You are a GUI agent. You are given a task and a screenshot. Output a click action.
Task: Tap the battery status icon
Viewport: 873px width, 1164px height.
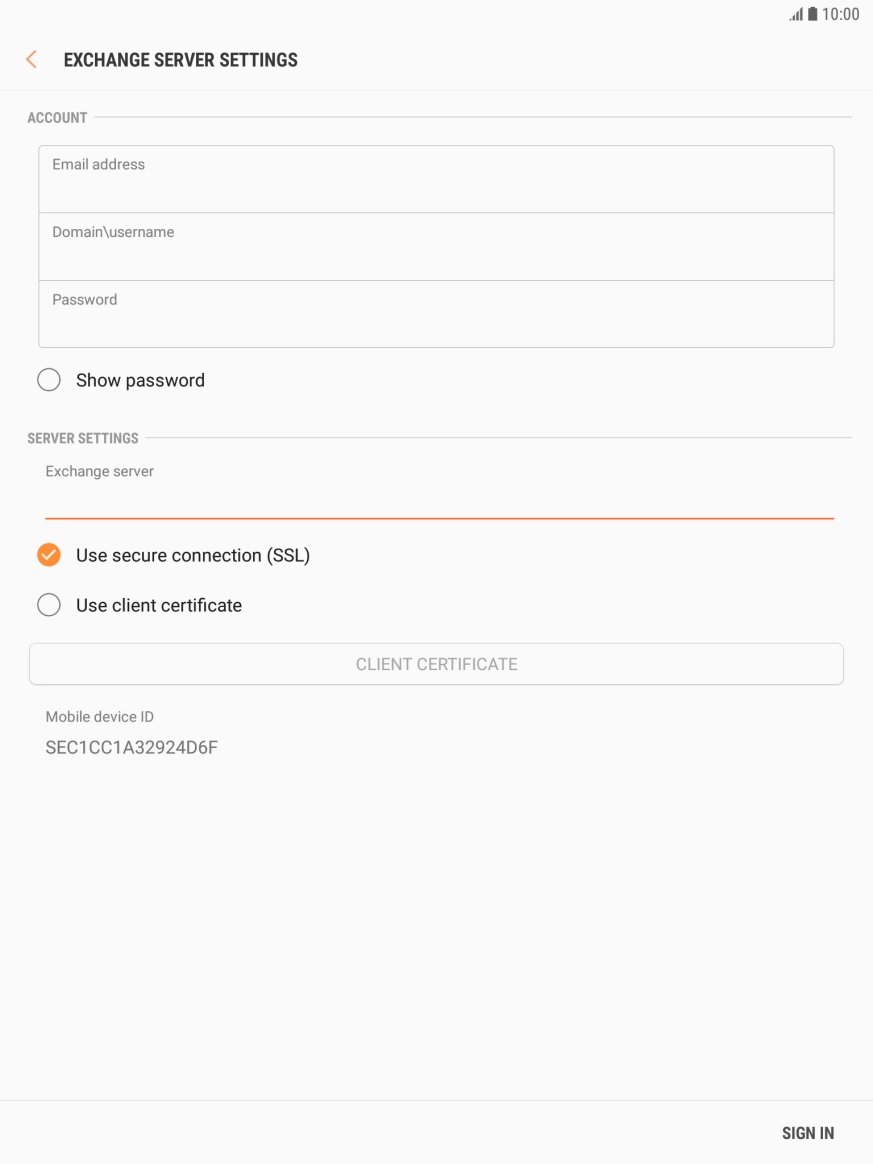click(x=812, y=15)
